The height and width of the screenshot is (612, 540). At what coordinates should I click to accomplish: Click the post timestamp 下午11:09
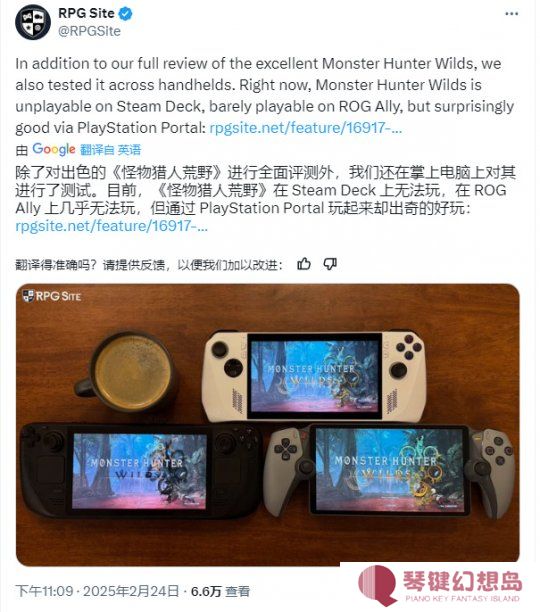(x=44, y=591)
